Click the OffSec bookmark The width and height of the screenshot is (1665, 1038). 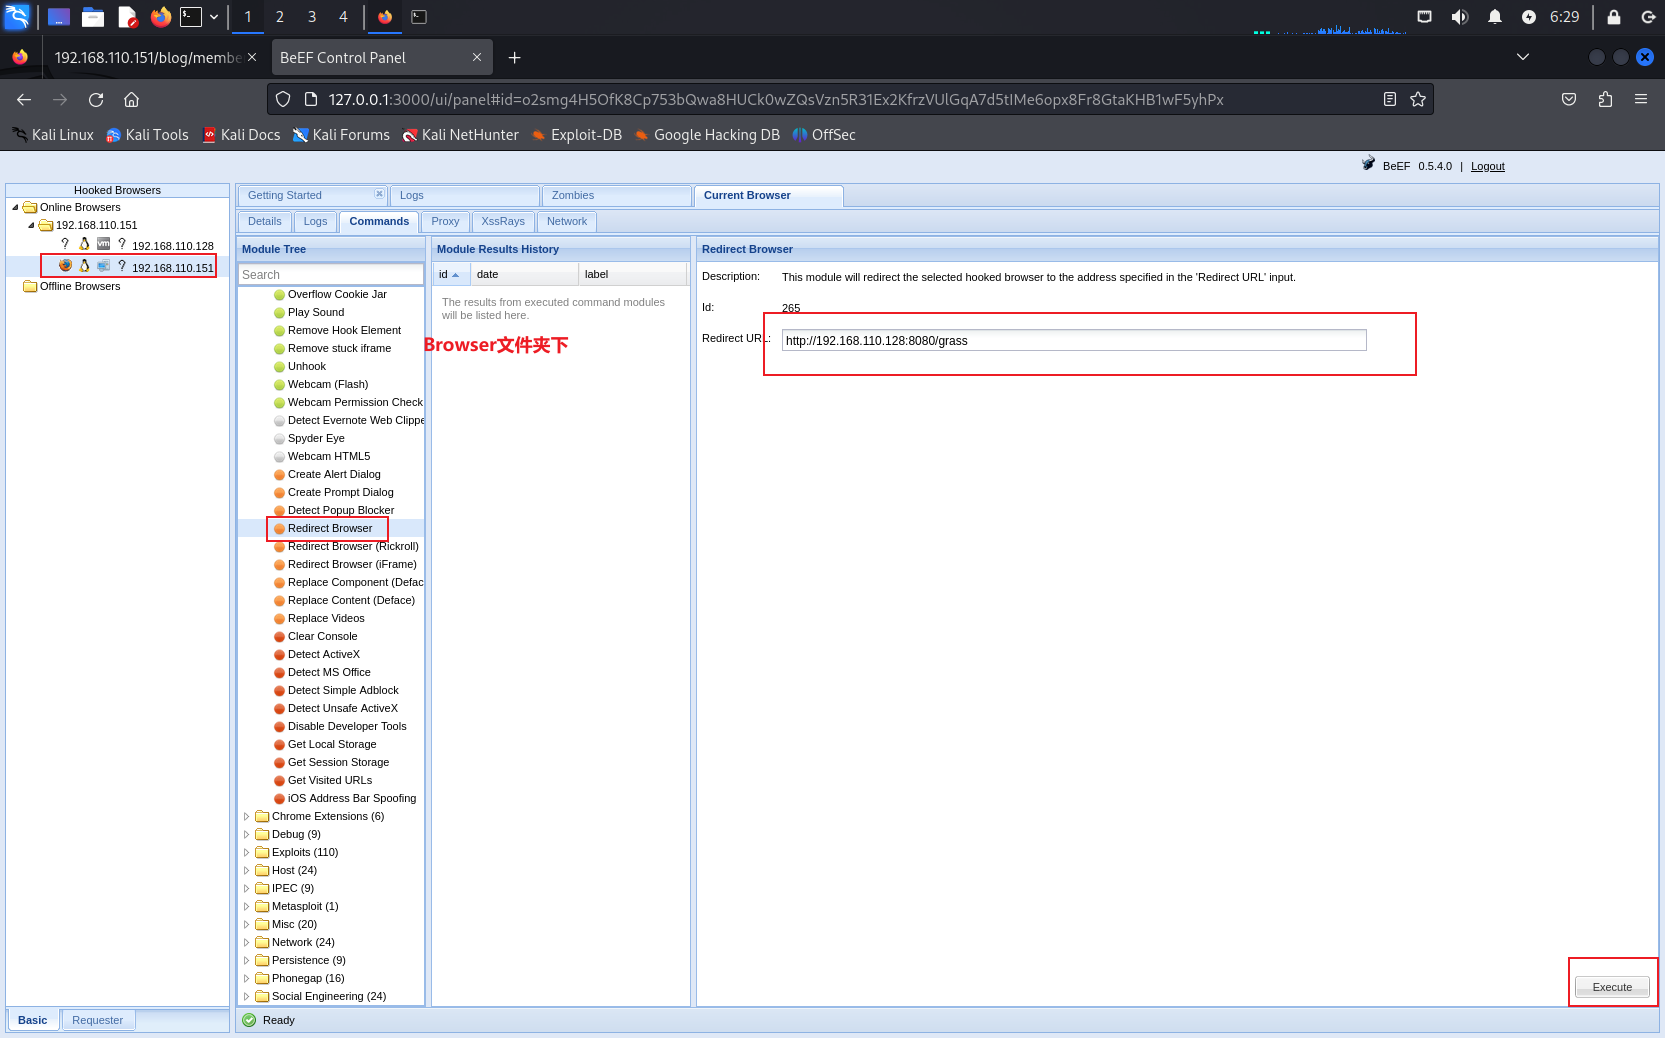point(824,135)
